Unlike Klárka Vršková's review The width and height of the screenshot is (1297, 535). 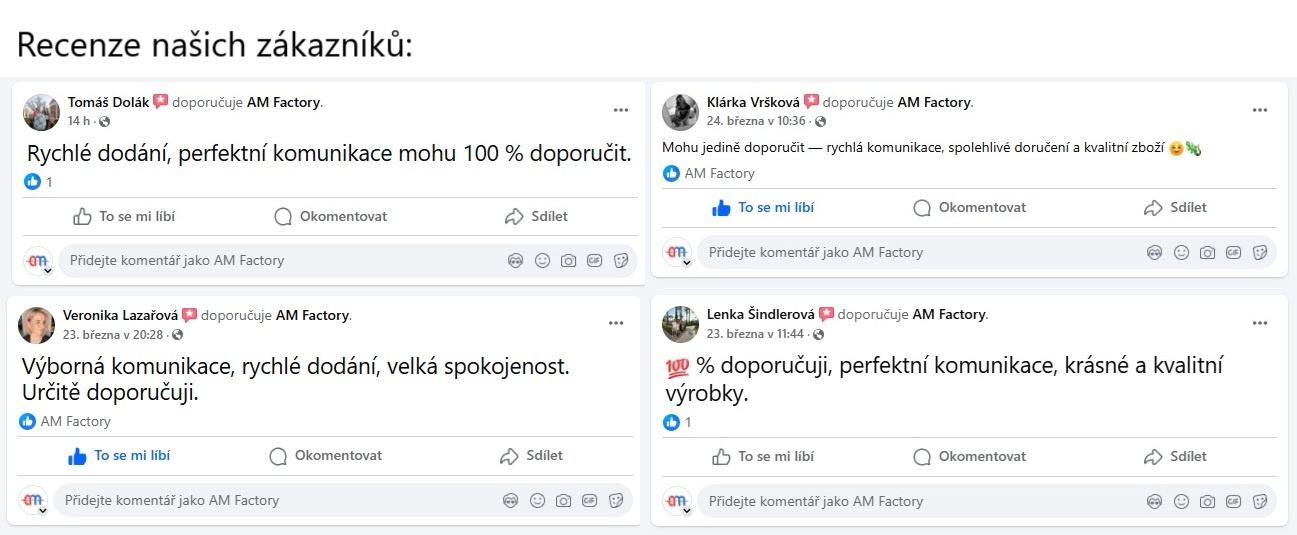point(764,208)
